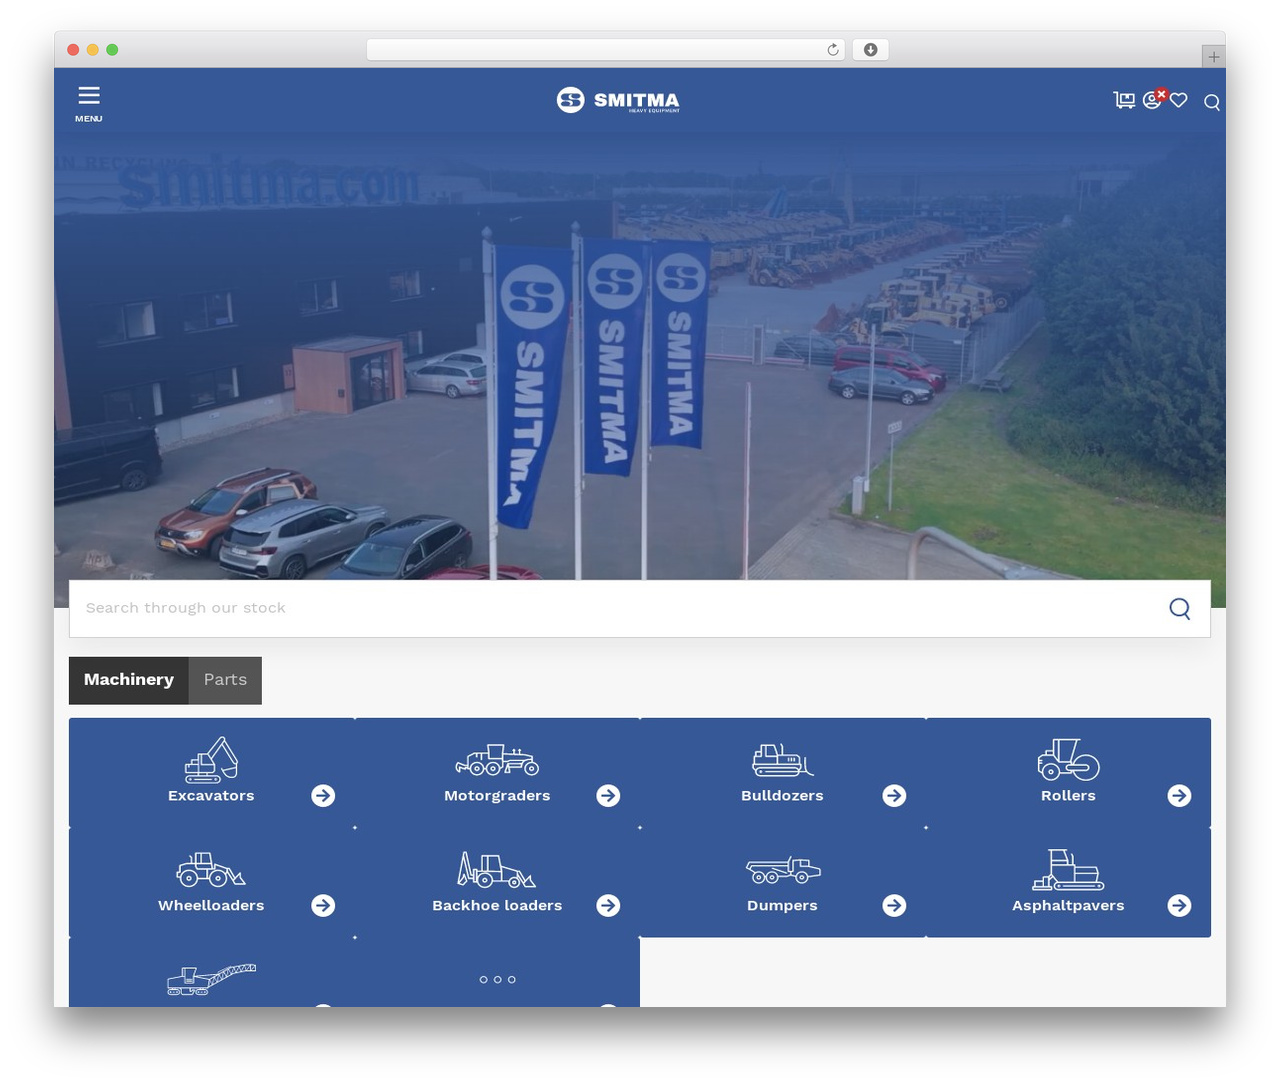
Task: Click the Smitma logo in header
Action: pos(618,100)
